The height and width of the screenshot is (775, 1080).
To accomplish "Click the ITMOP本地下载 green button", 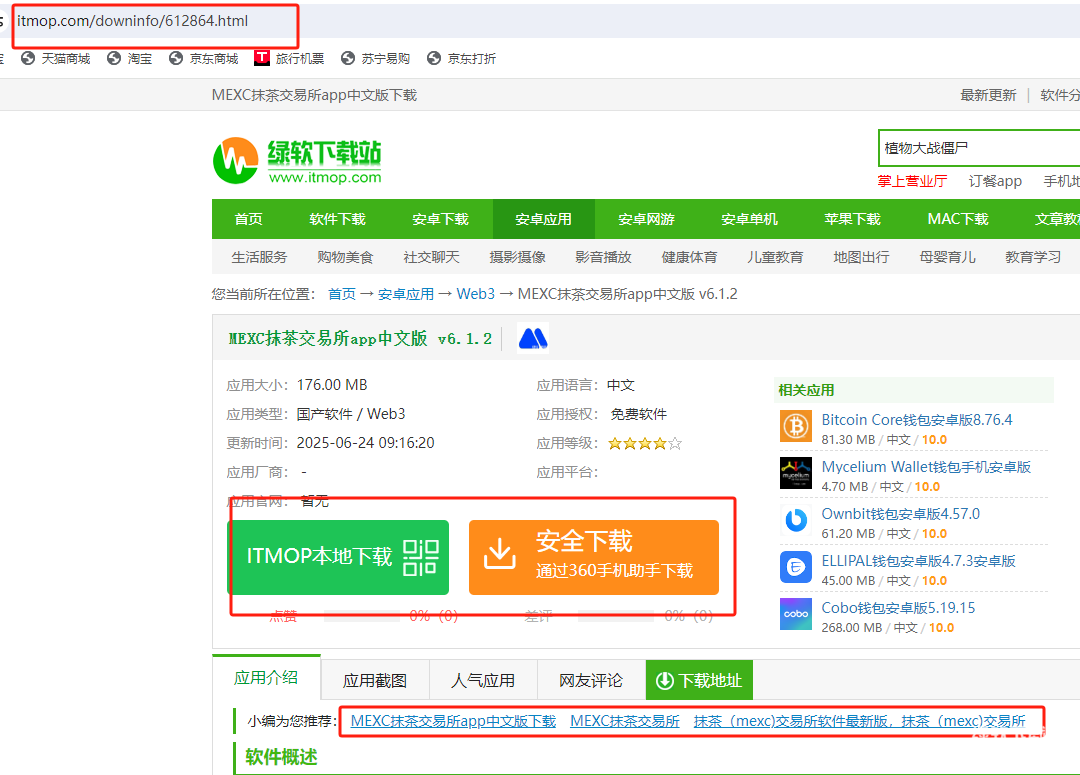I will click(338, 557).
